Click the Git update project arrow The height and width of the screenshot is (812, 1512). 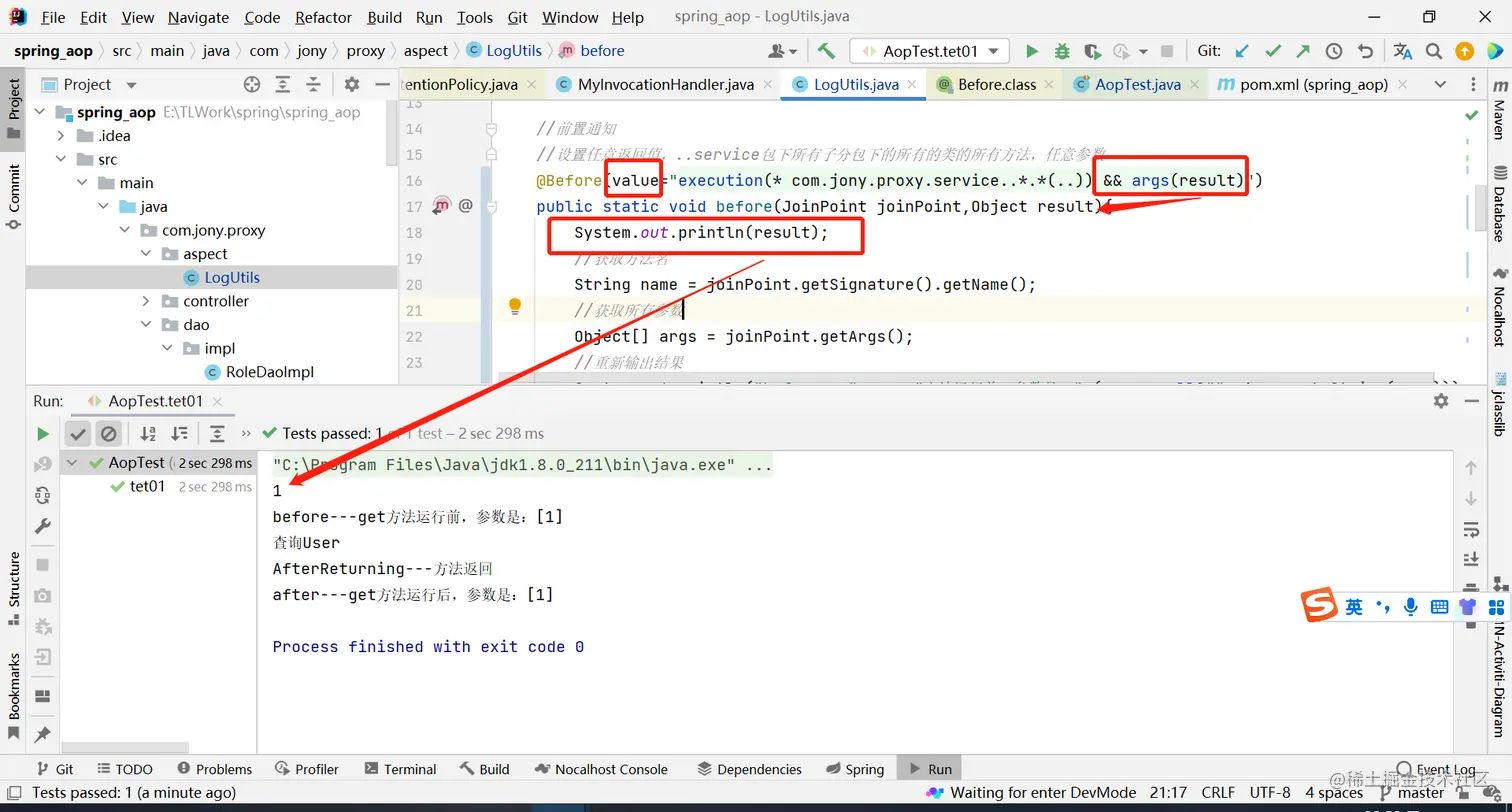1242,51
